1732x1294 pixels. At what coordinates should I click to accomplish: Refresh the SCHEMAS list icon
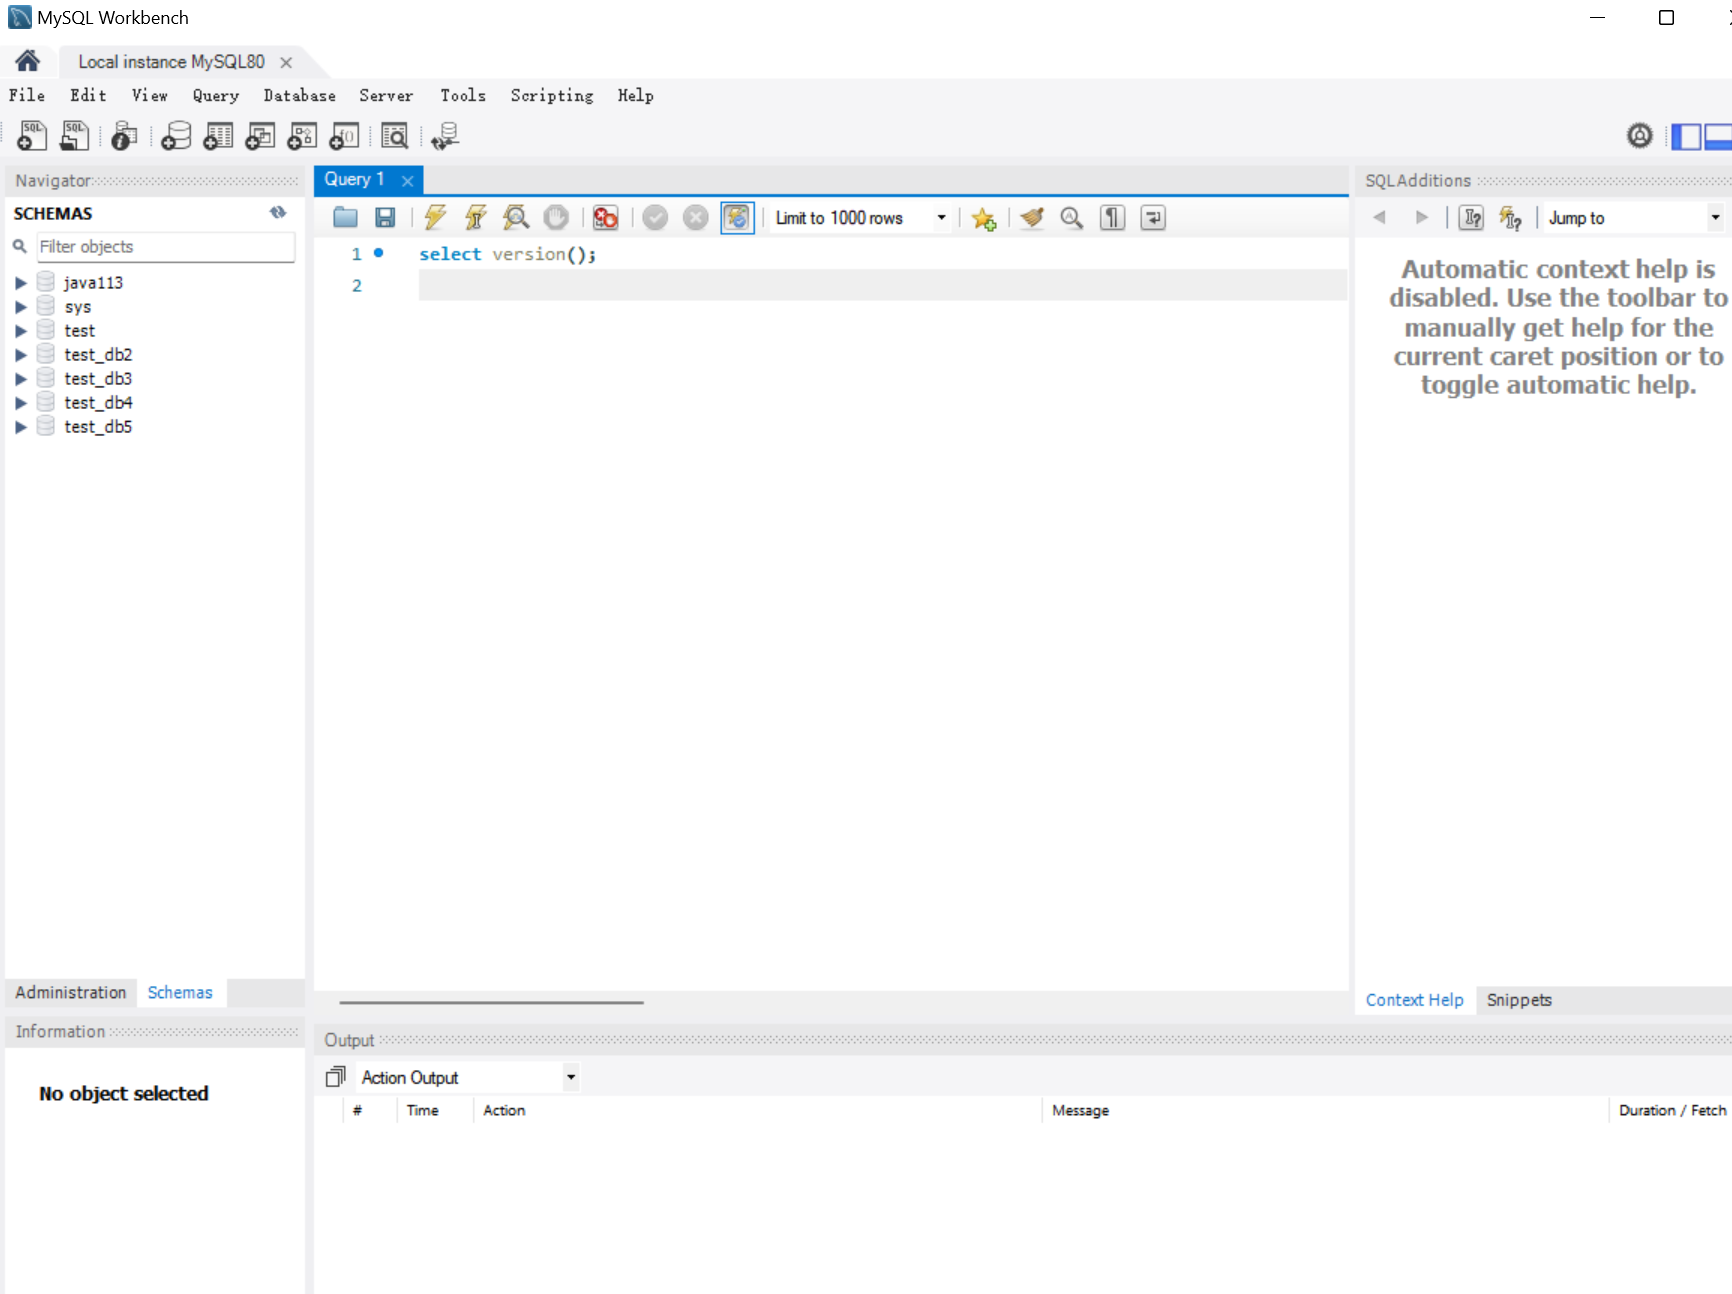pos(278,213)
